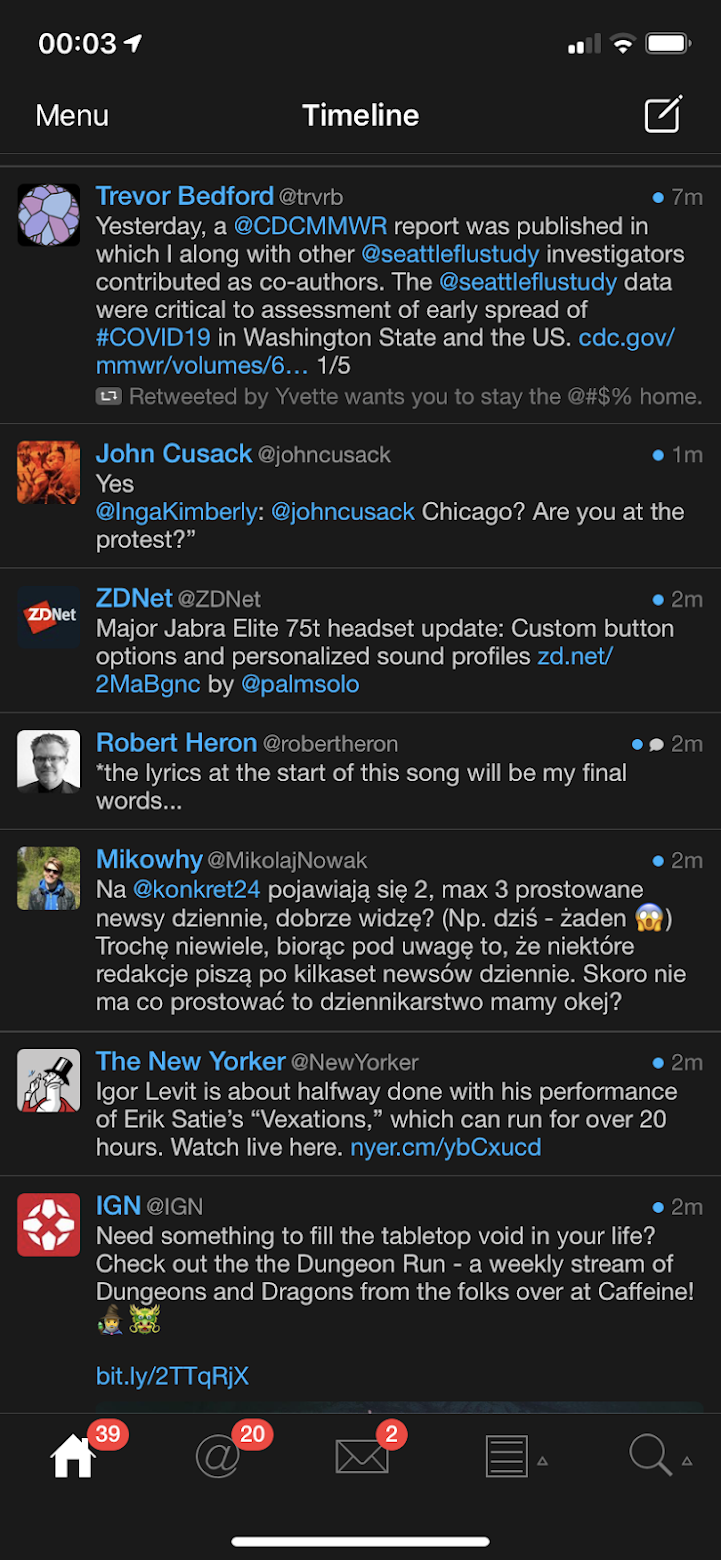Image resolution: width=721 pixels, height=1560 pixels.
Task: Open the lists icon in bottom bar
Action: click(x=507, y=1457)
